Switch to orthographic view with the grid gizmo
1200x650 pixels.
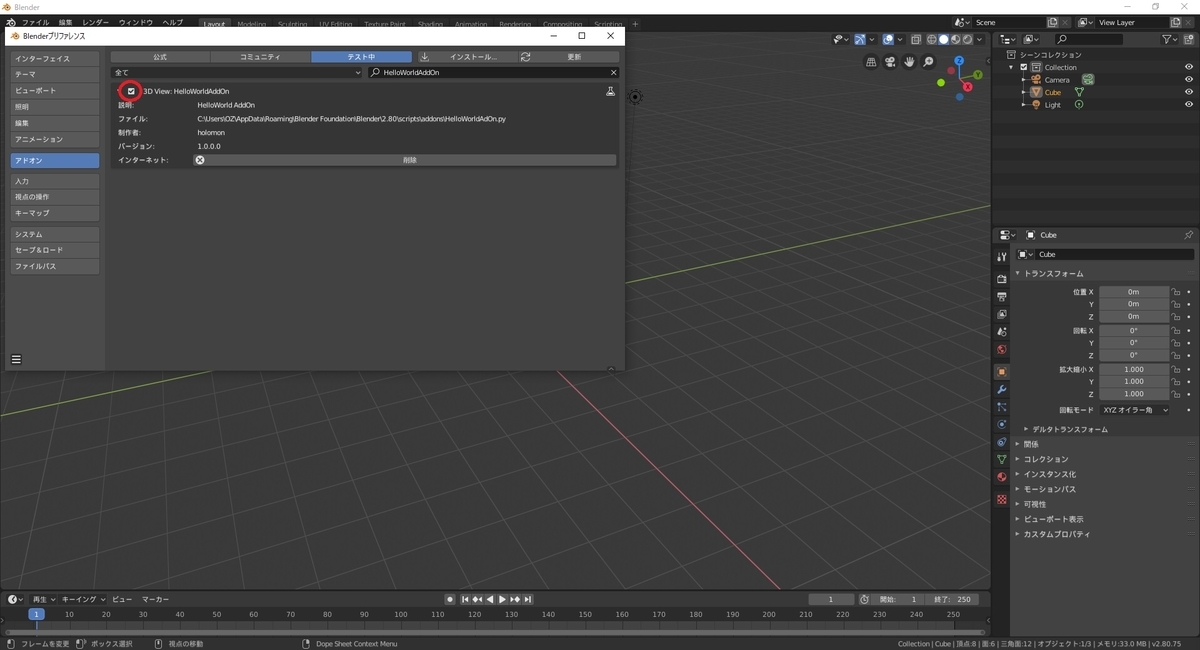pyautogui.click(x=871, y=61)
